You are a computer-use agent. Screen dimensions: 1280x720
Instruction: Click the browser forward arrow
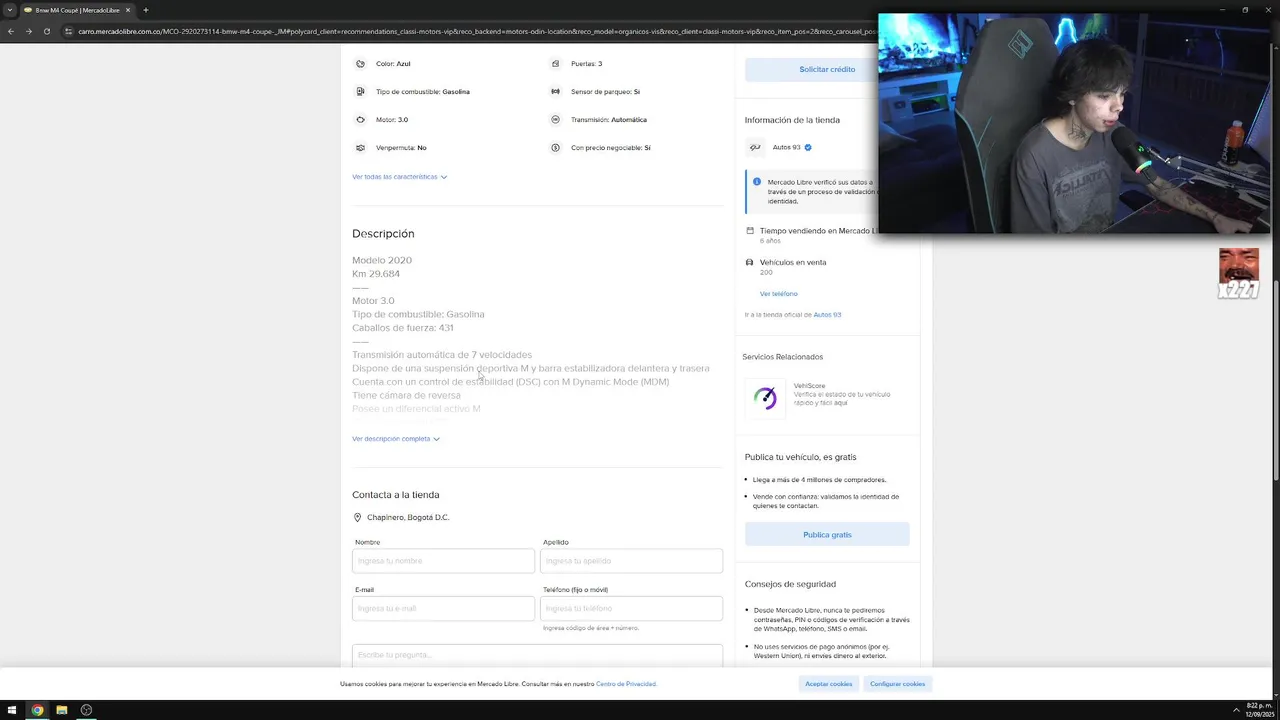pos(28,31)
